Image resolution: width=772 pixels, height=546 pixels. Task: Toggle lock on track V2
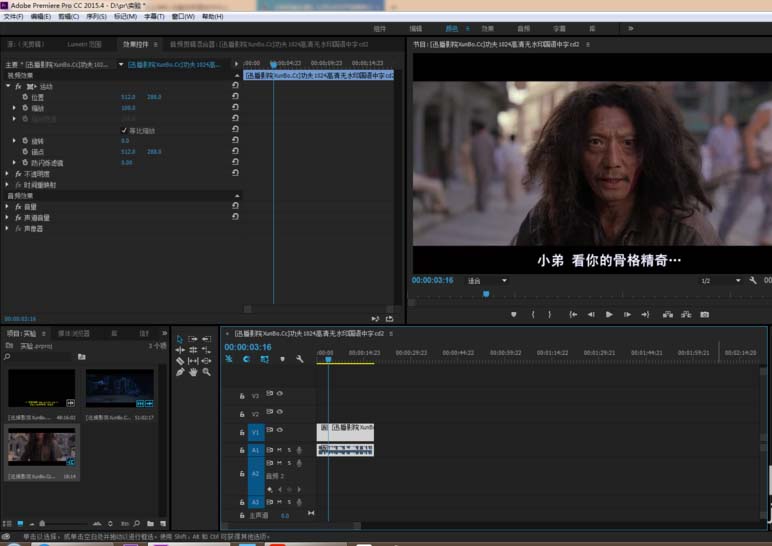(241, 414)
